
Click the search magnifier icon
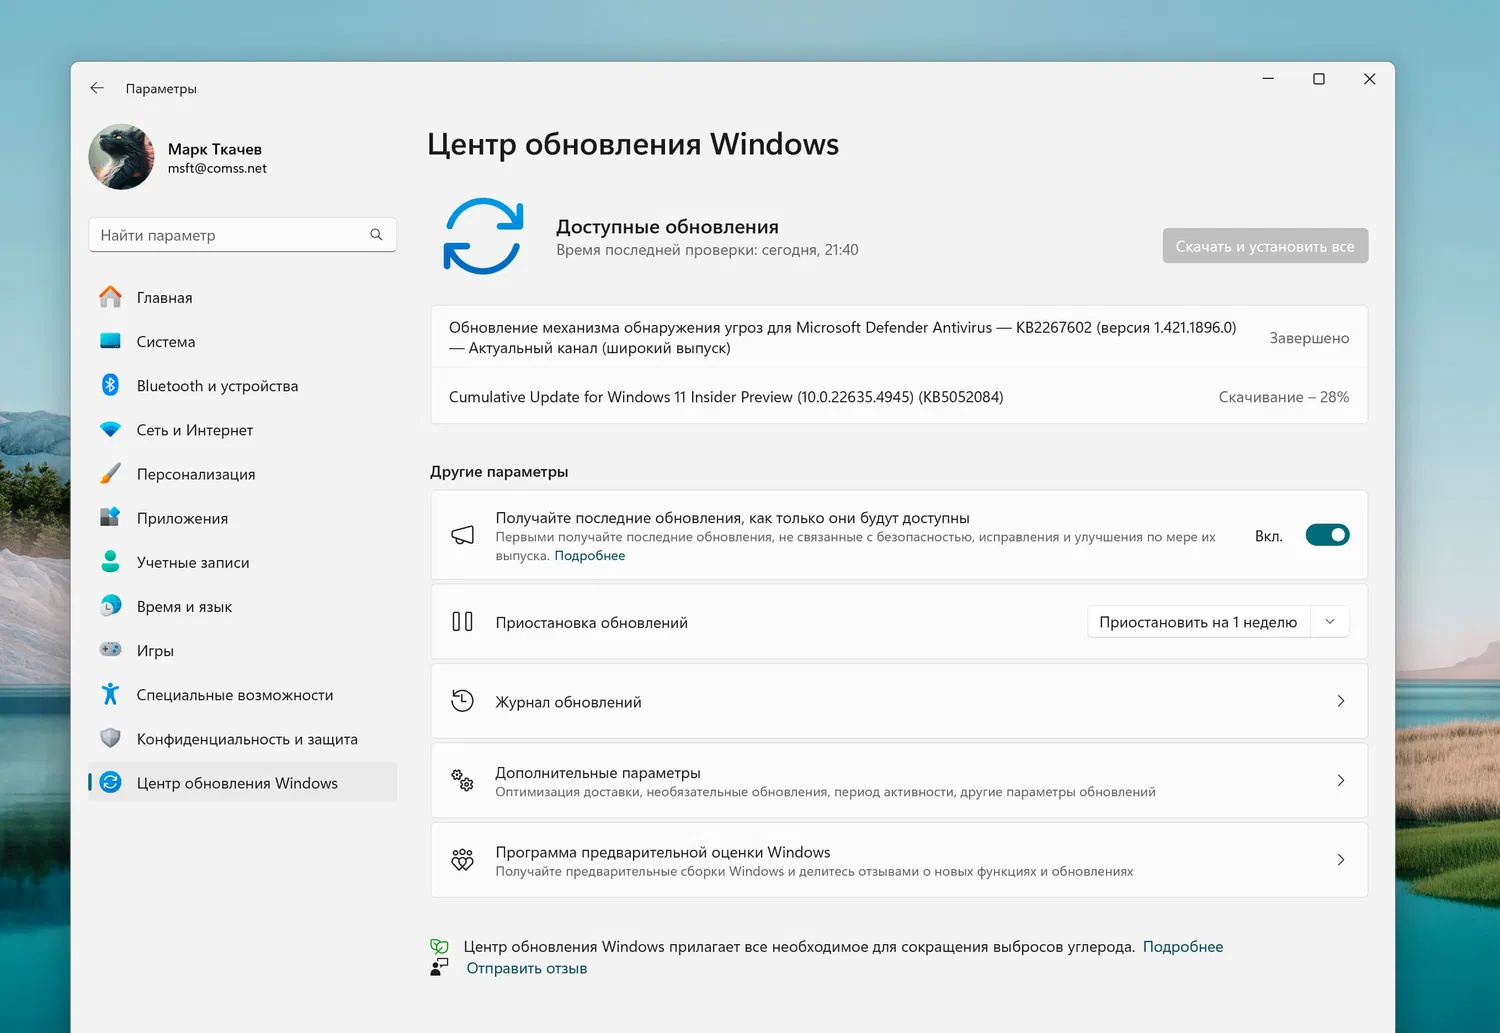tap(376, 235)
